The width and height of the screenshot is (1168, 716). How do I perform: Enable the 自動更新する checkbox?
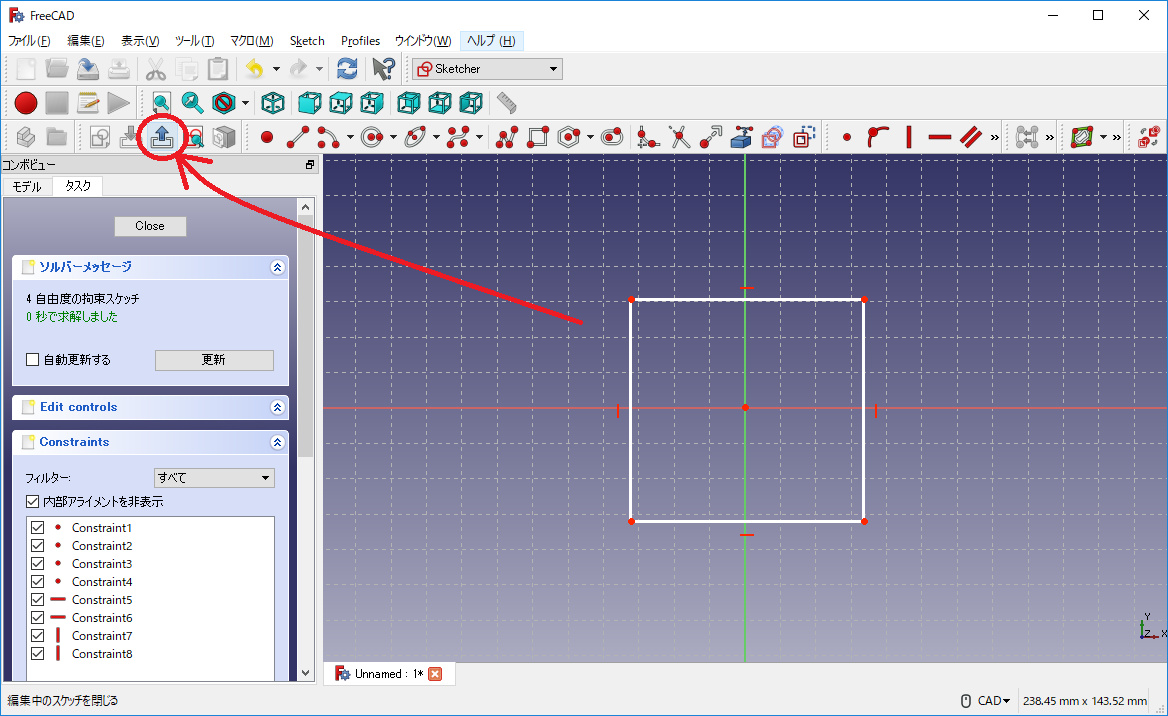click(32, 360)
